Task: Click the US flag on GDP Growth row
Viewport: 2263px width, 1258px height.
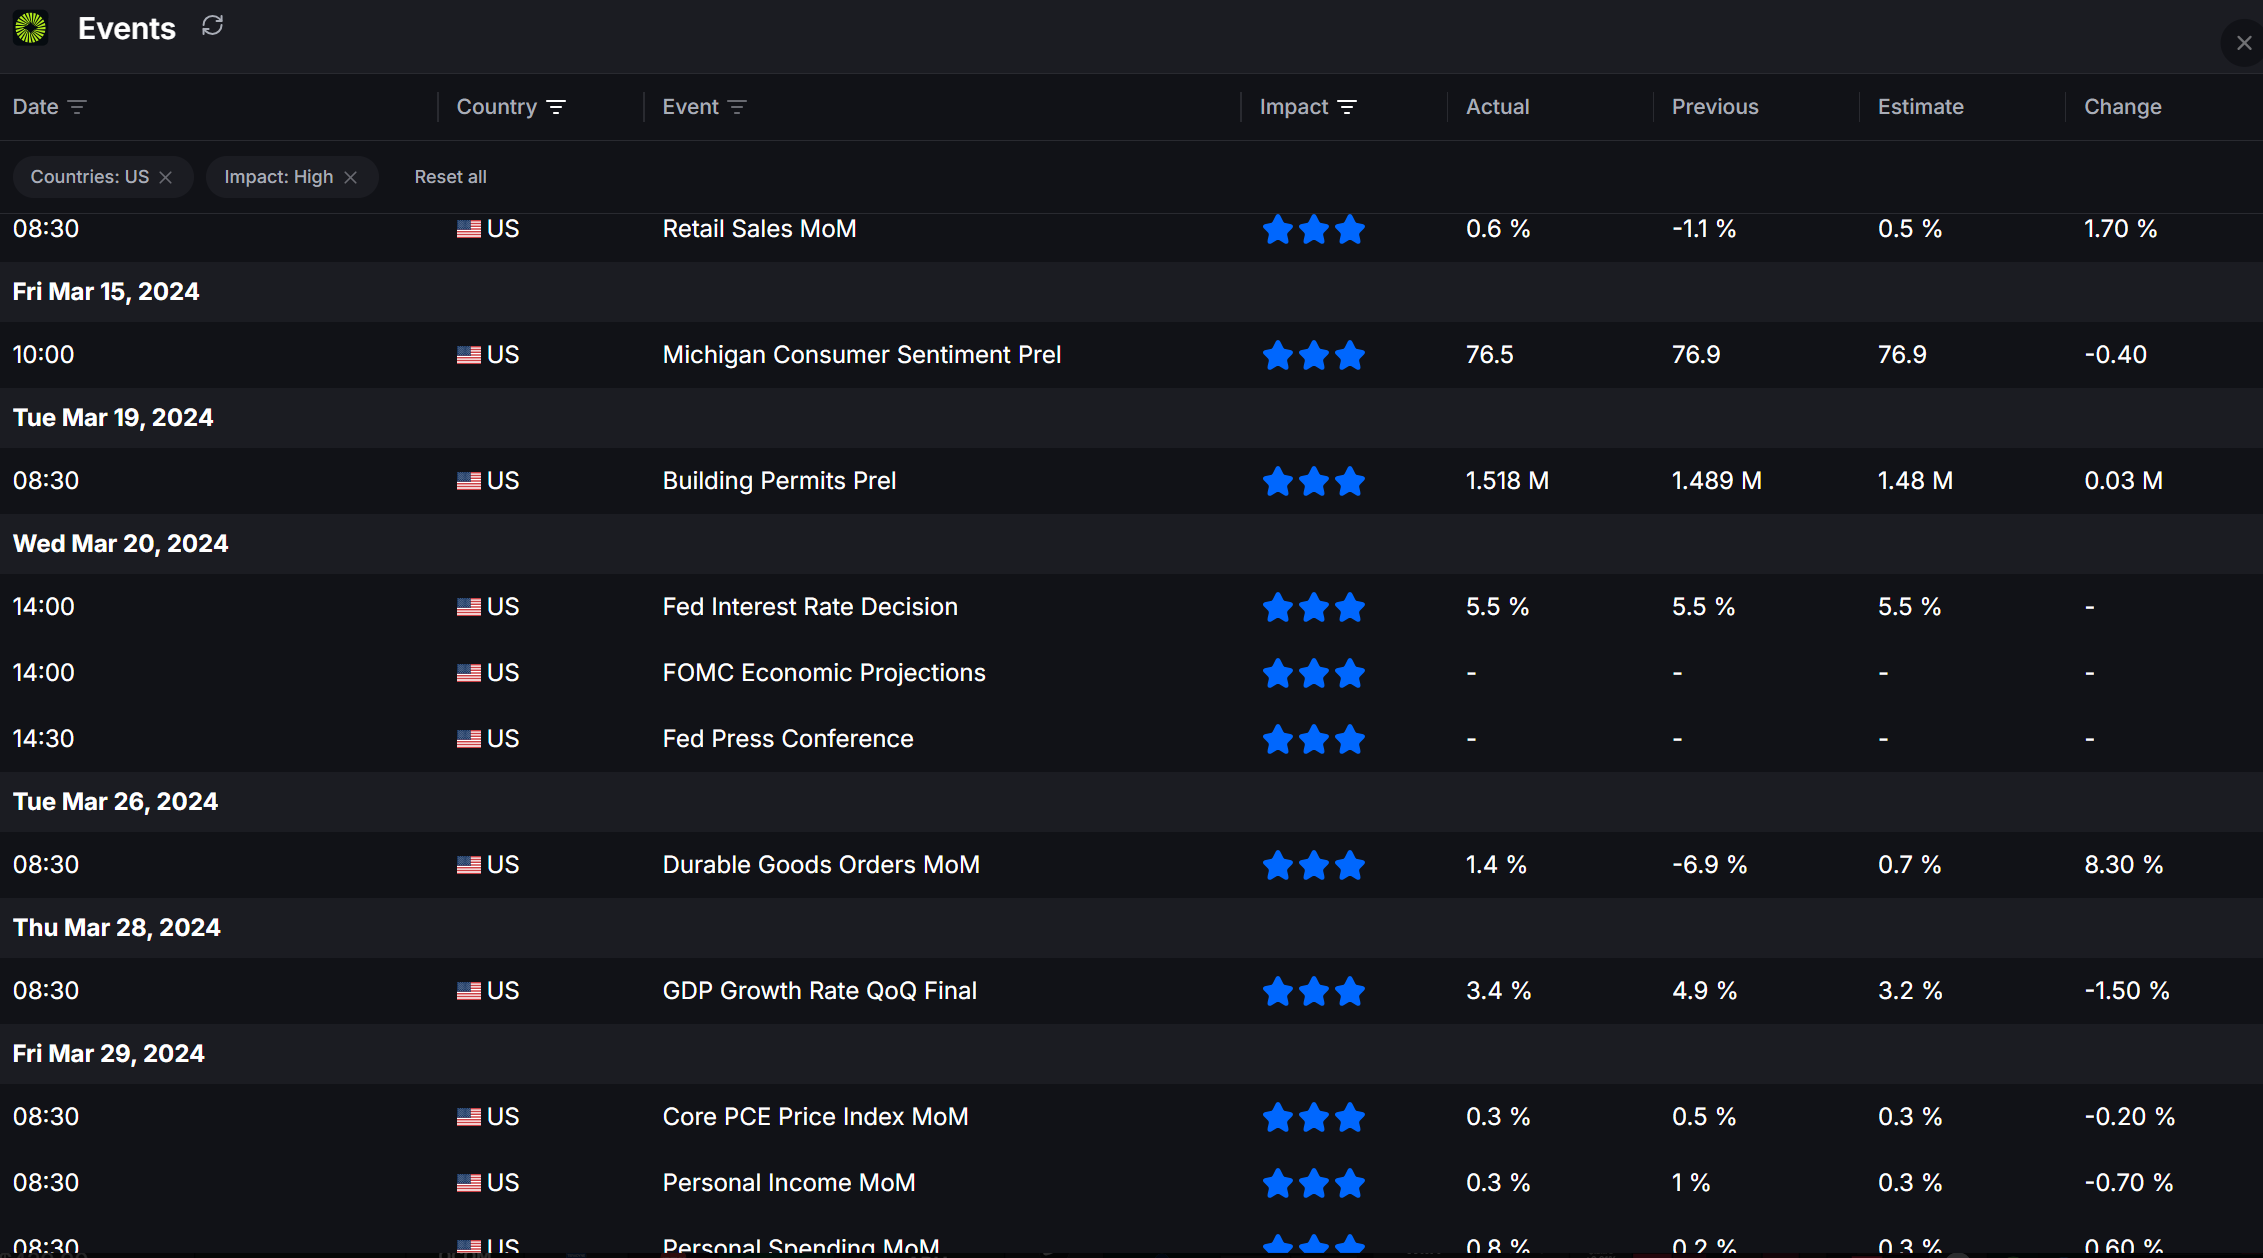Action: (x=469, y=991)
